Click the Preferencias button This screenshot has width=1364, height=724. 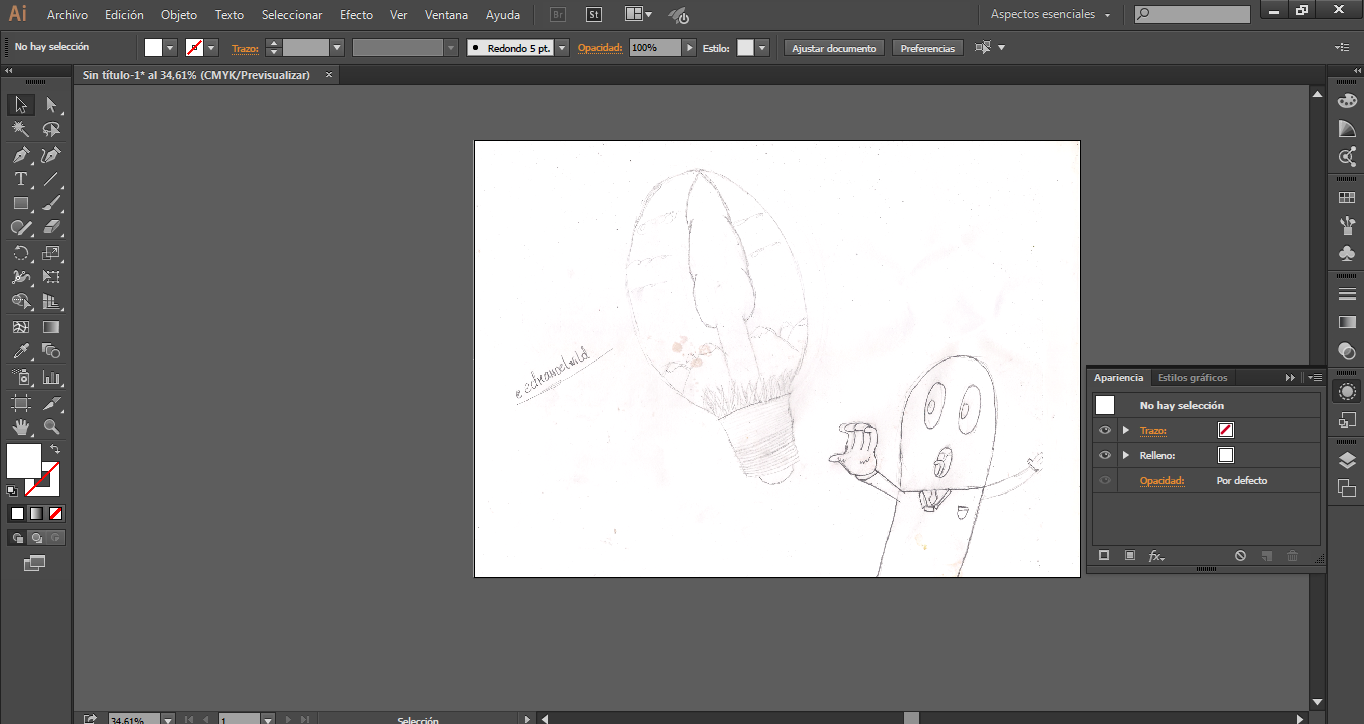tap(927, 48)
